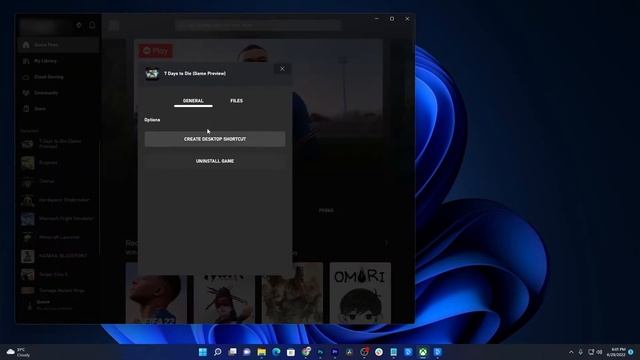The height and width of the screenshot is (360, 640).
Task: Open Chat from taskbar
Action: tap(247, 352)
